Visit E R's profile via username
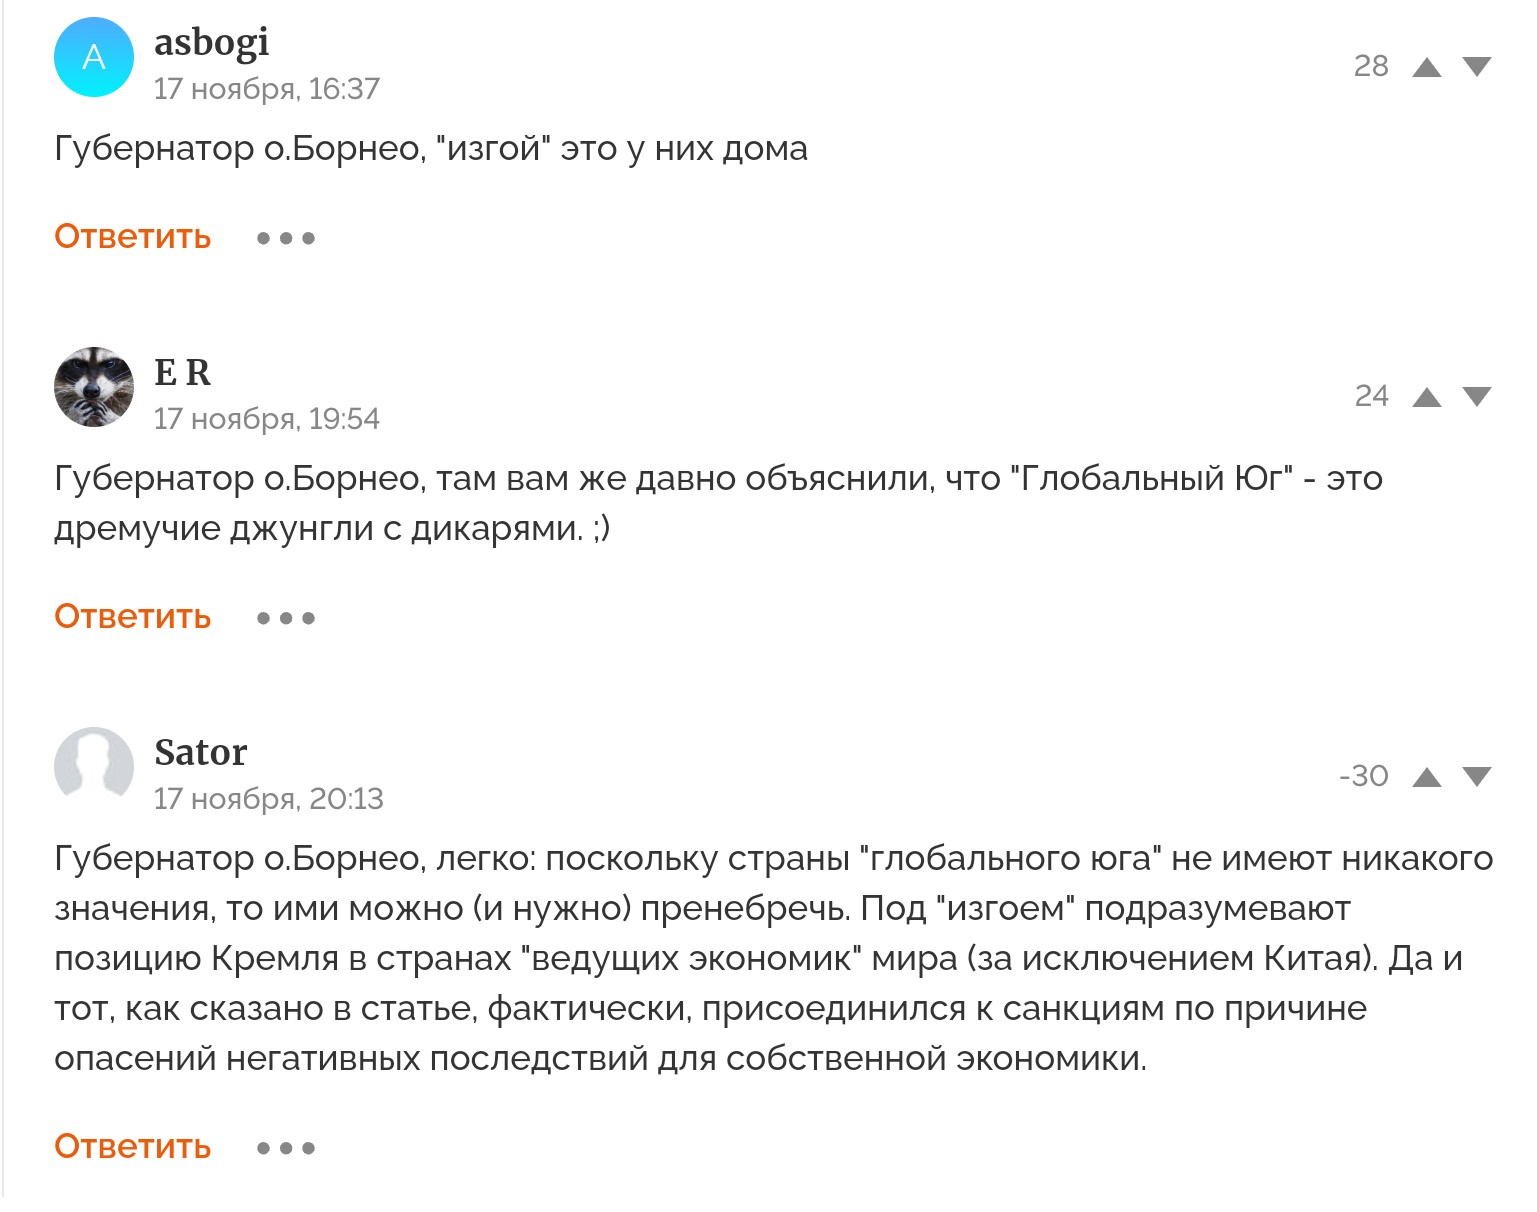 (x=182, y=372)
